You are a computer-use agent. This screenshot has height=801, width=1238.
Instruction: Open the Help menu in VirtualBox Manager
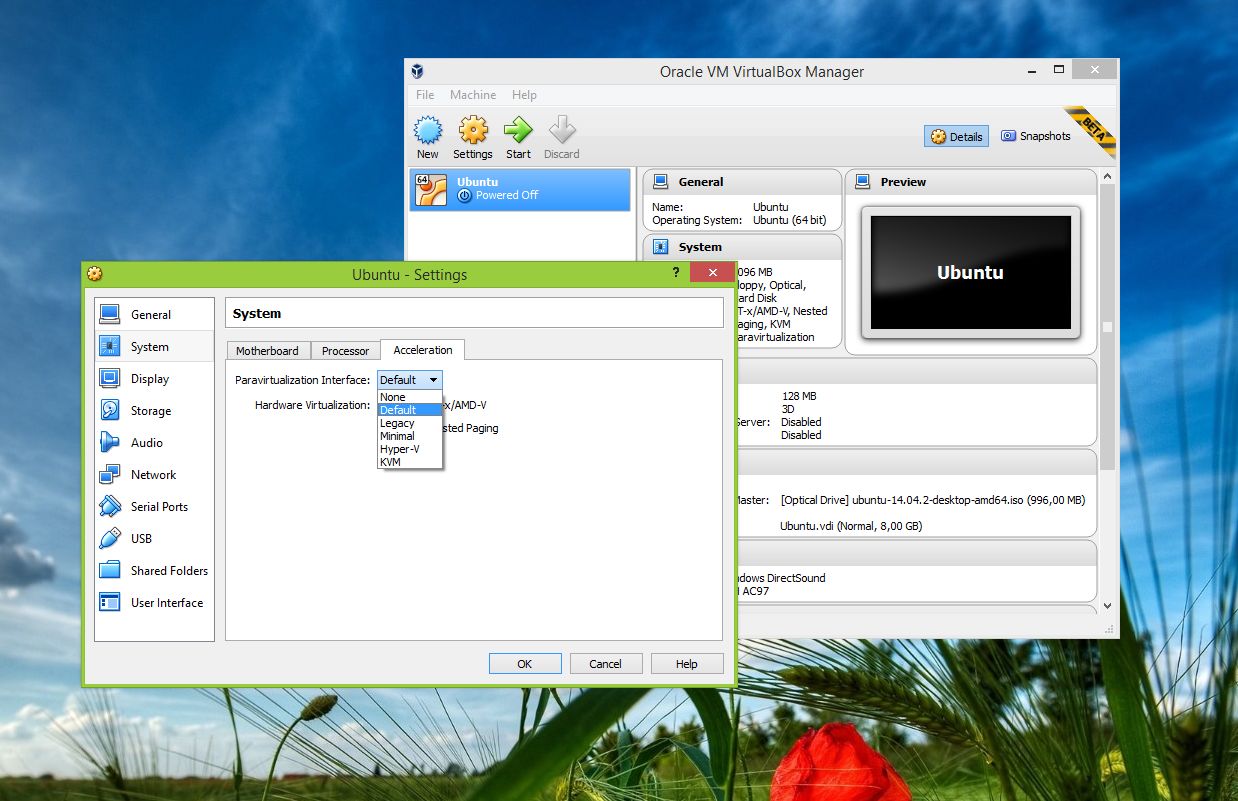click(524, 95)
